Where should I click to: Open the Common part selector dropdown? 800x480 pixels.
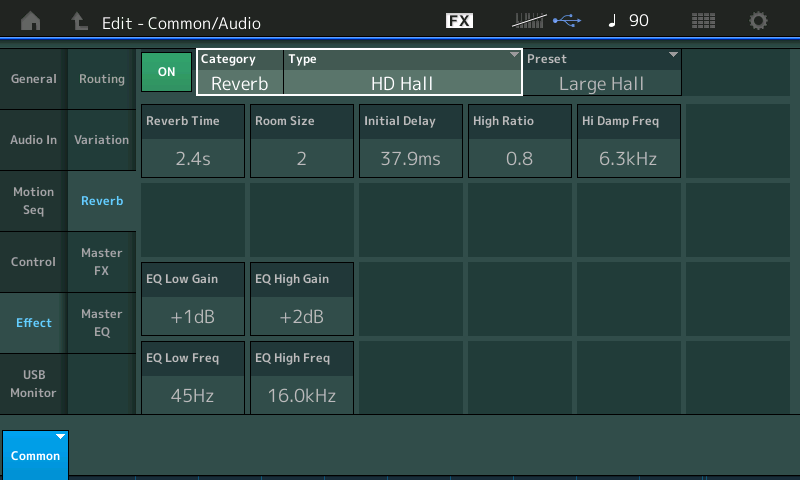[35, 455]
